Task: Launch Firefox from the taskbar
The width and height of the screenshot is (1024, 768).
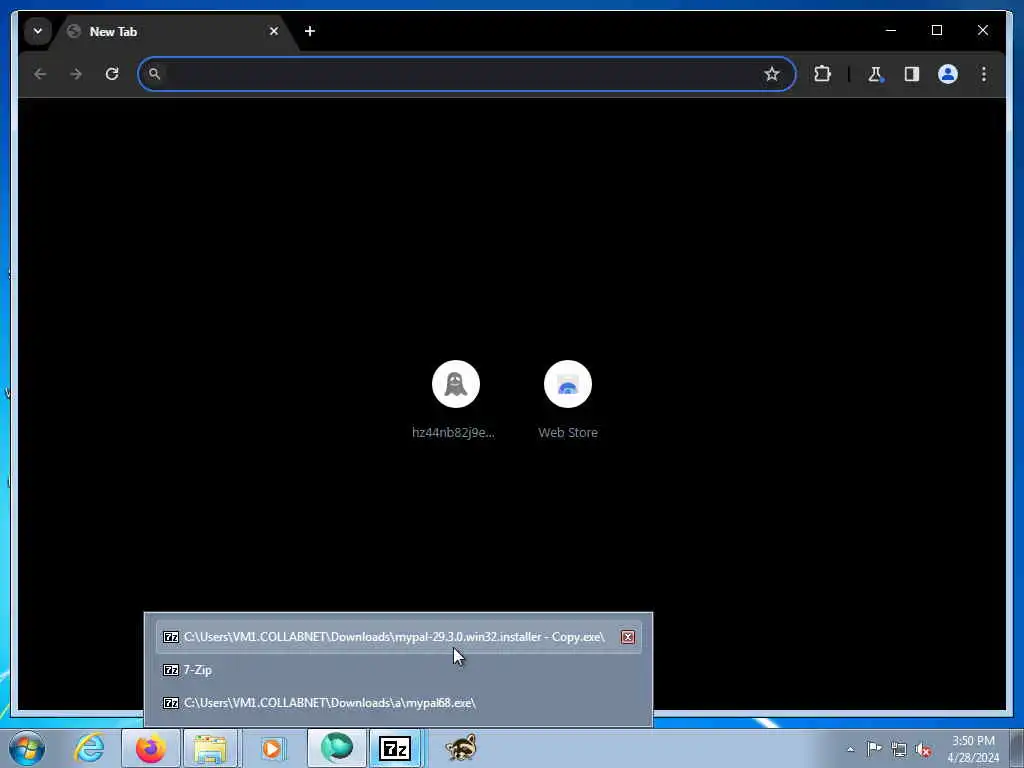Action: pos(151,748)
